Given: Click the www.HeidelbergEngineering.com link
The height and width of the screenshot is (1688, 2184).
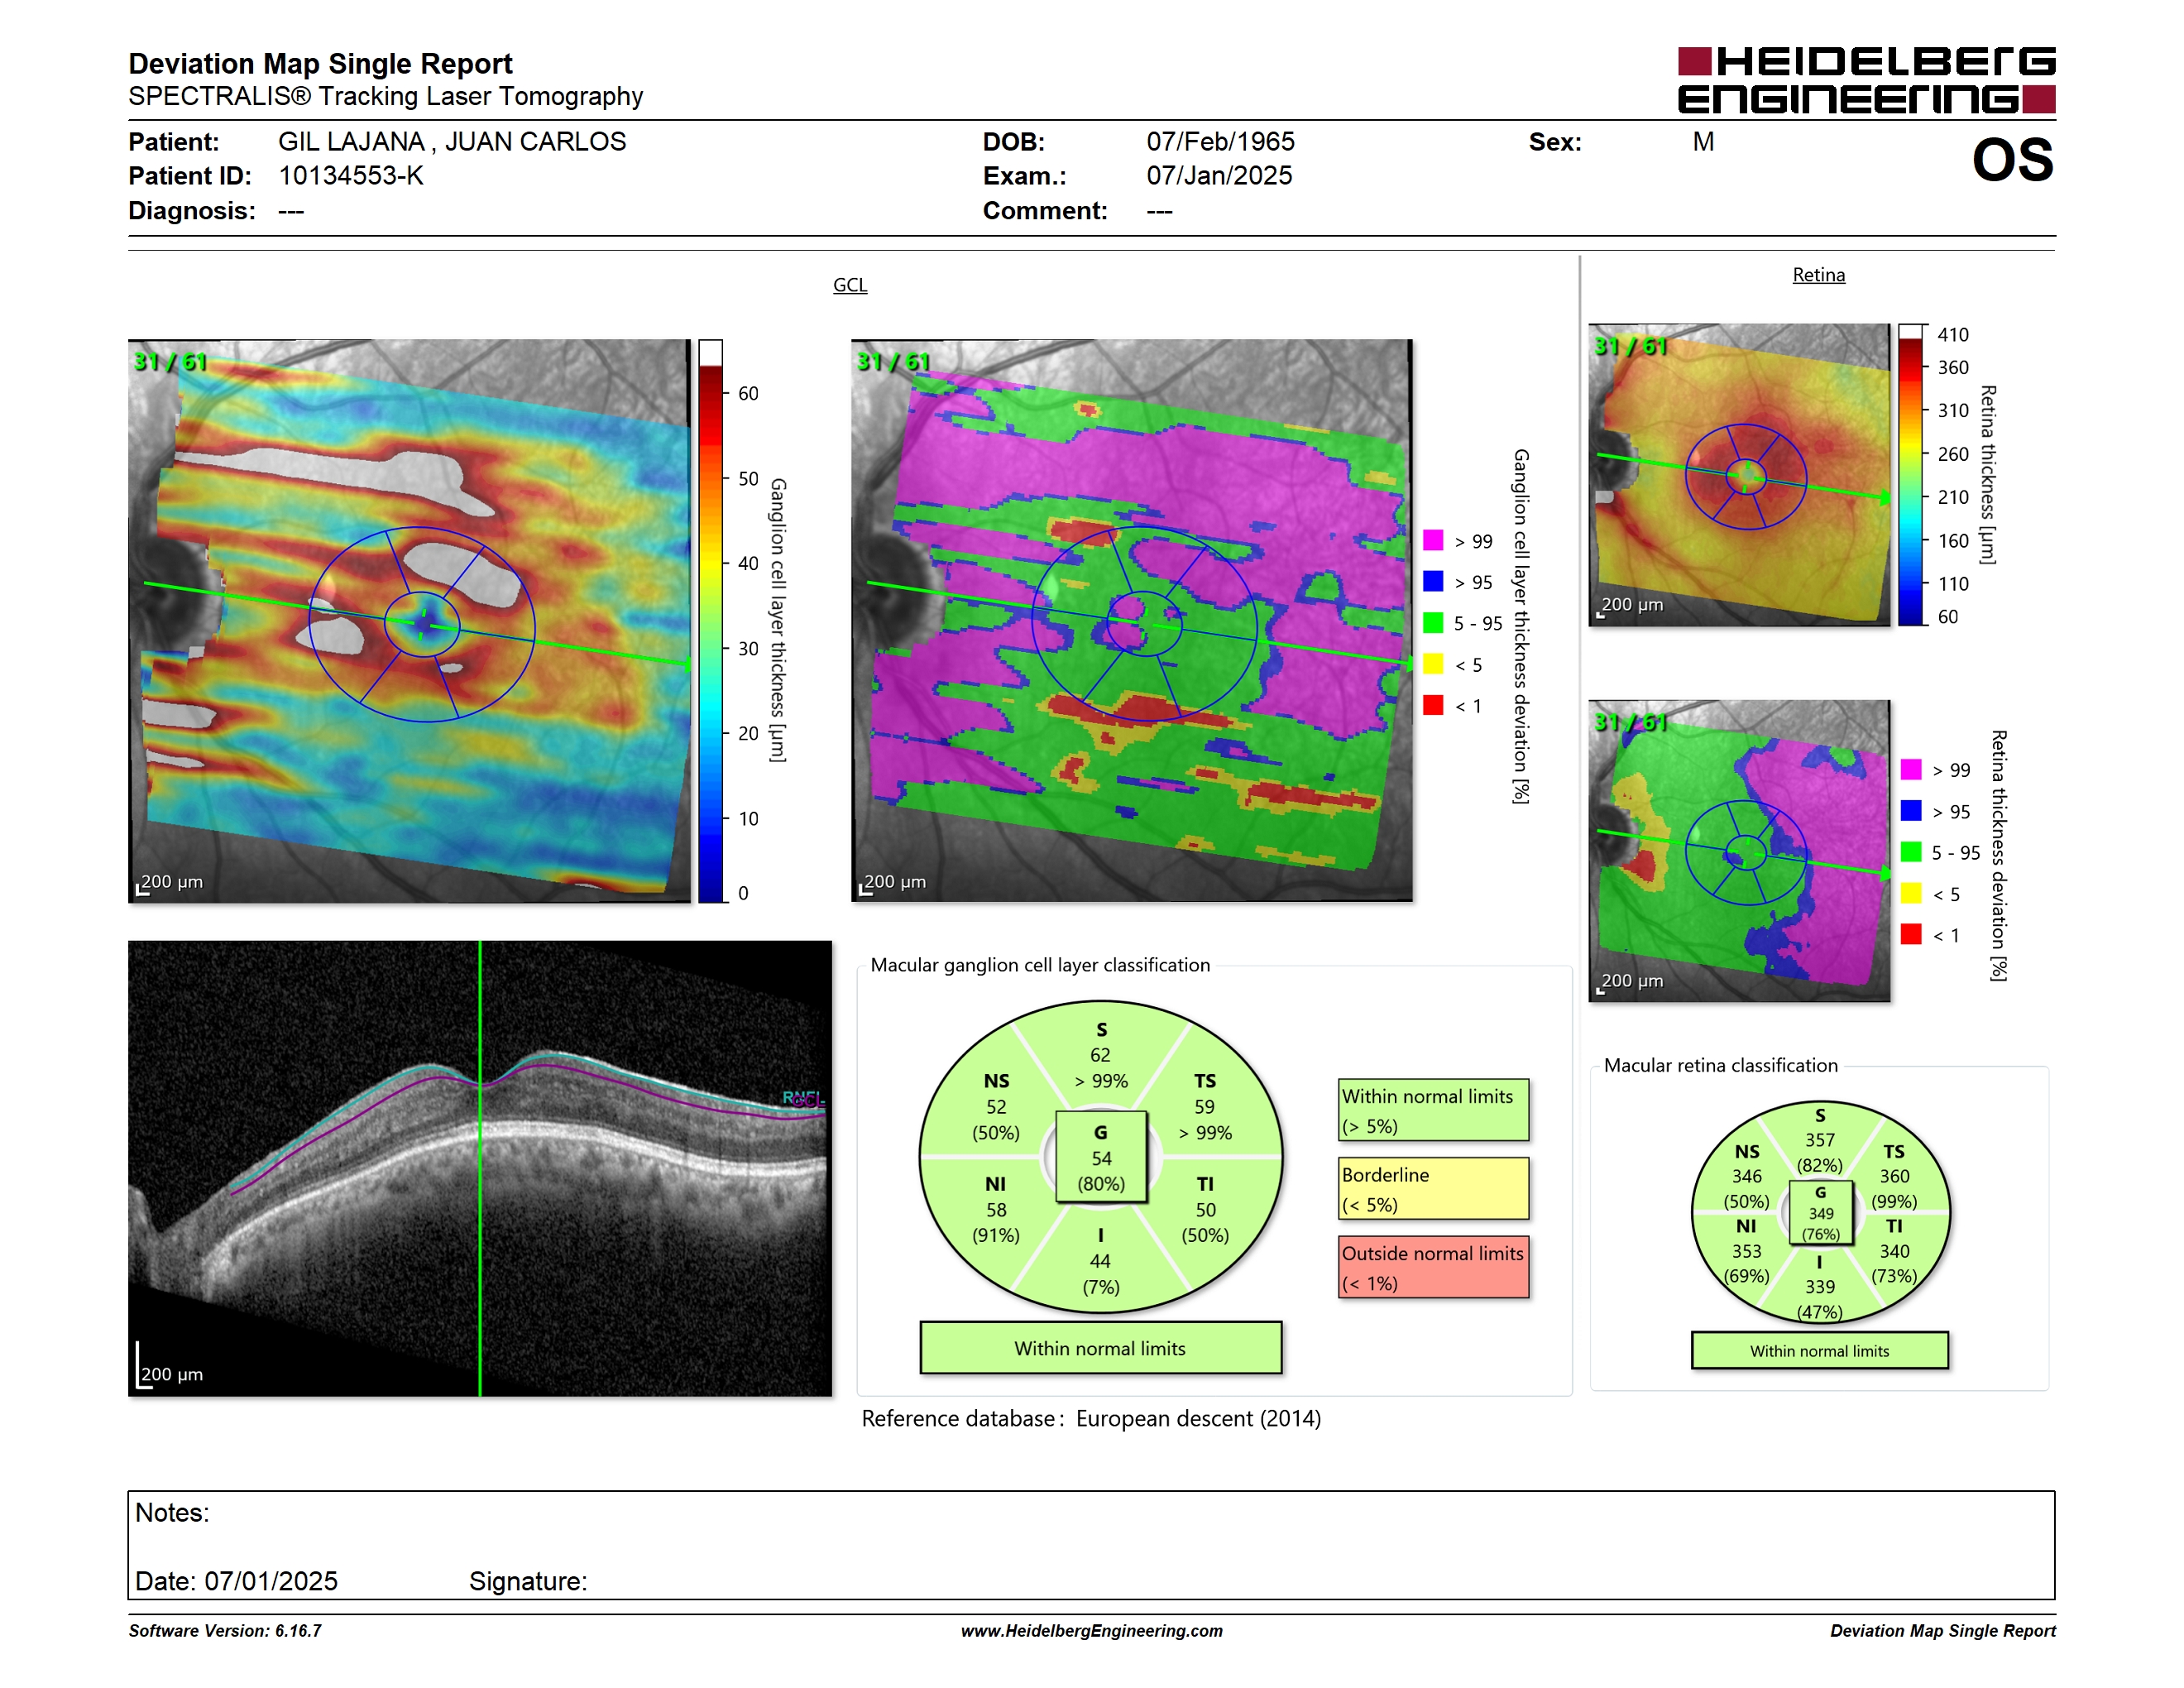Looking at the screenshot, I should pyautogui.click(x=1091, y=1631).
